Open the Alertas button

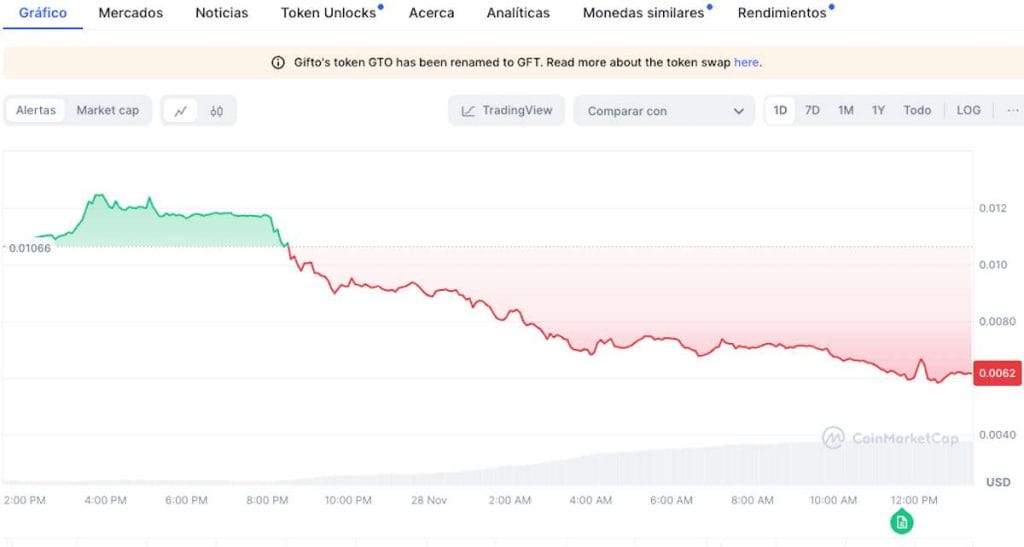[x=36, y=110]
